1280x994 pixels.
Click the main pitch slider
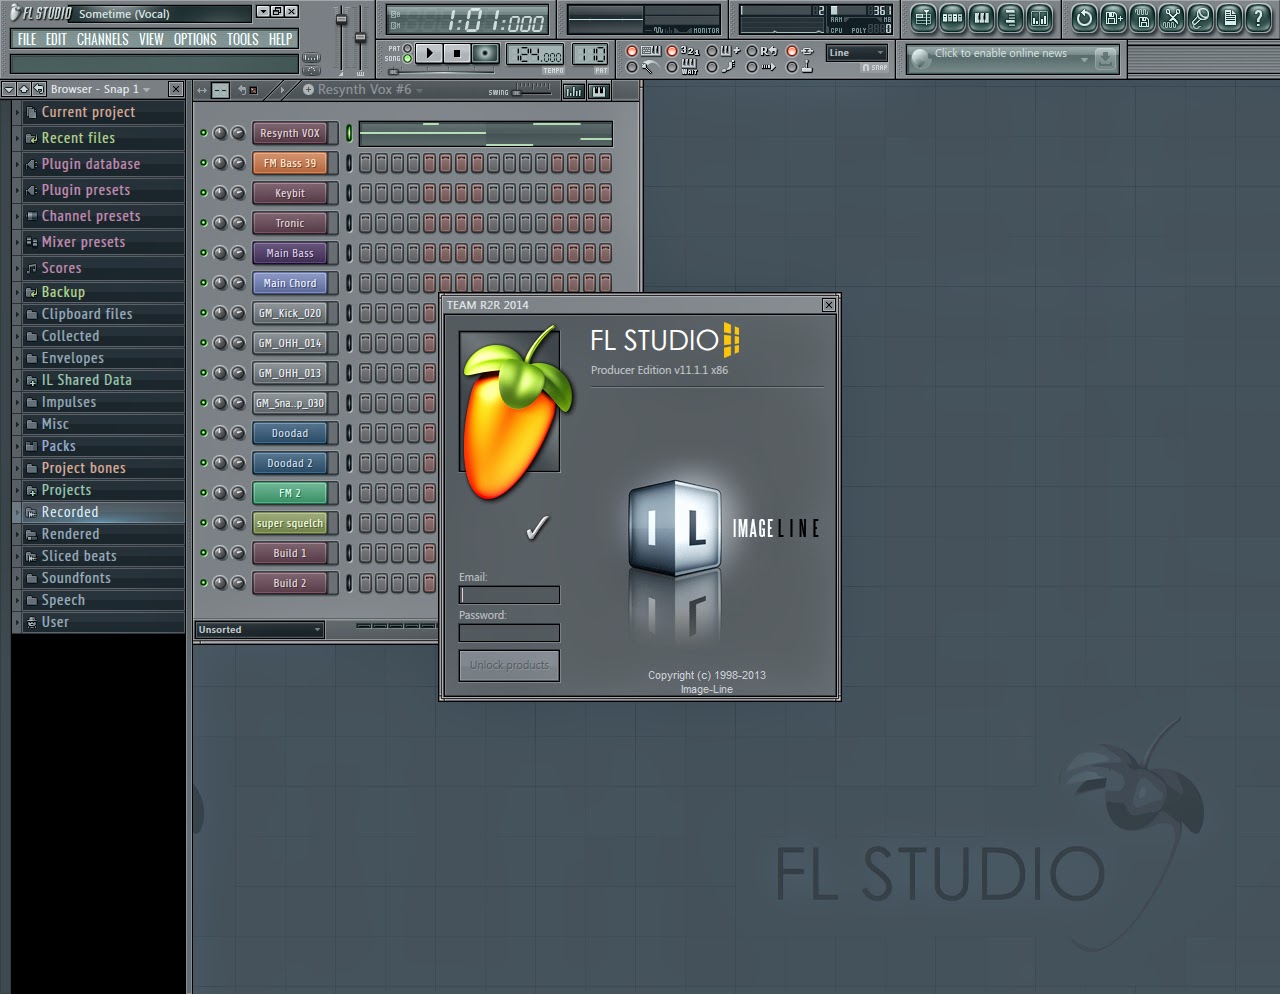tap(360, 38)
